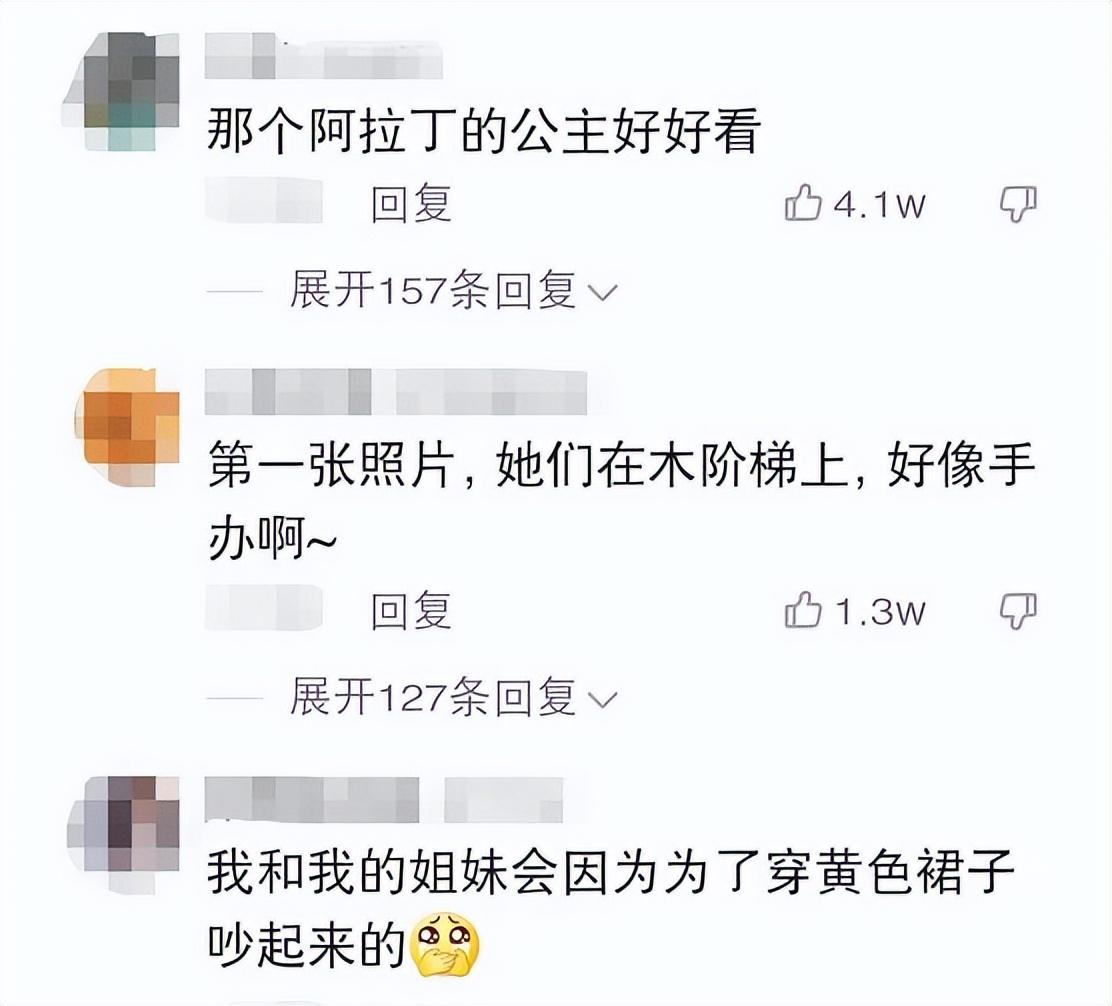Open the orange avatar of second commenter
The width and height of the screenshot is (1112, 1006).
coord(126,427)
